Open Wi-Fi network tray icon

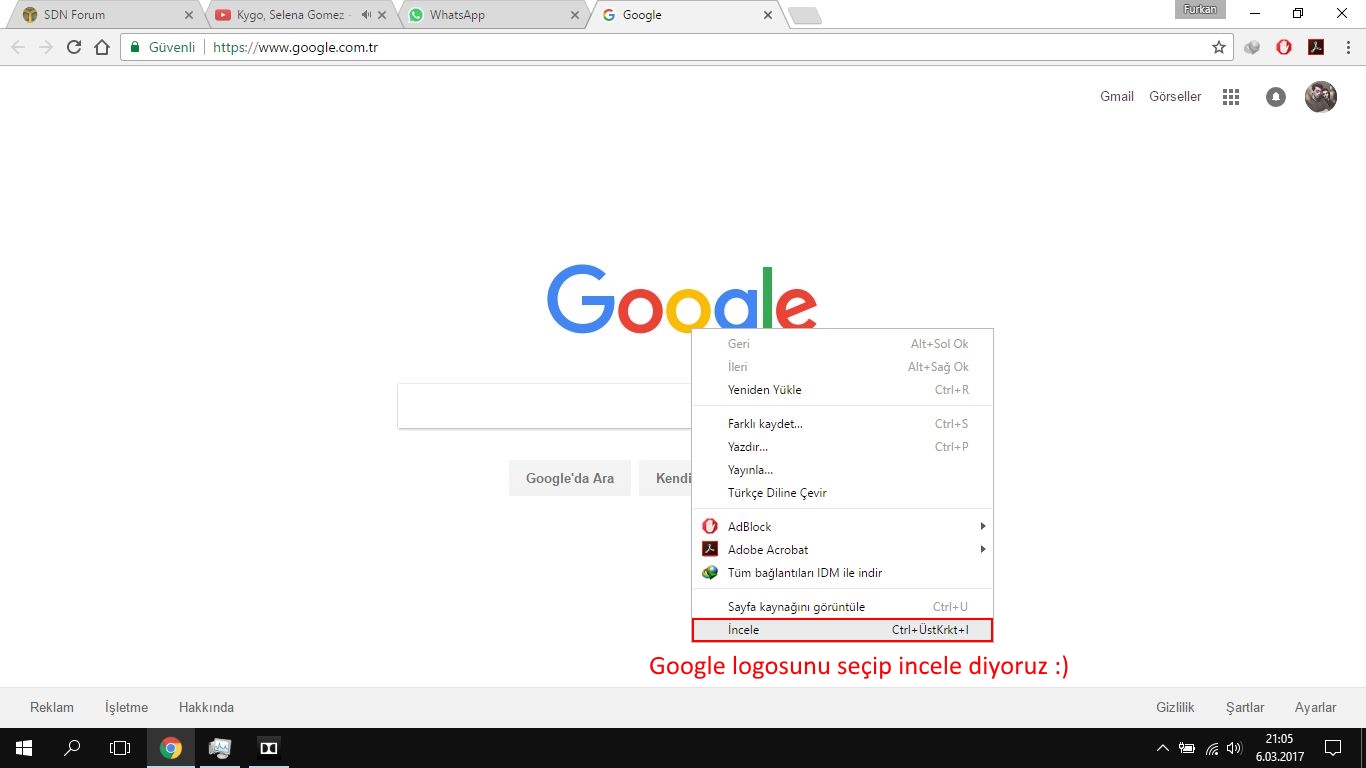pyautogui.click(x=1211, y=748)
